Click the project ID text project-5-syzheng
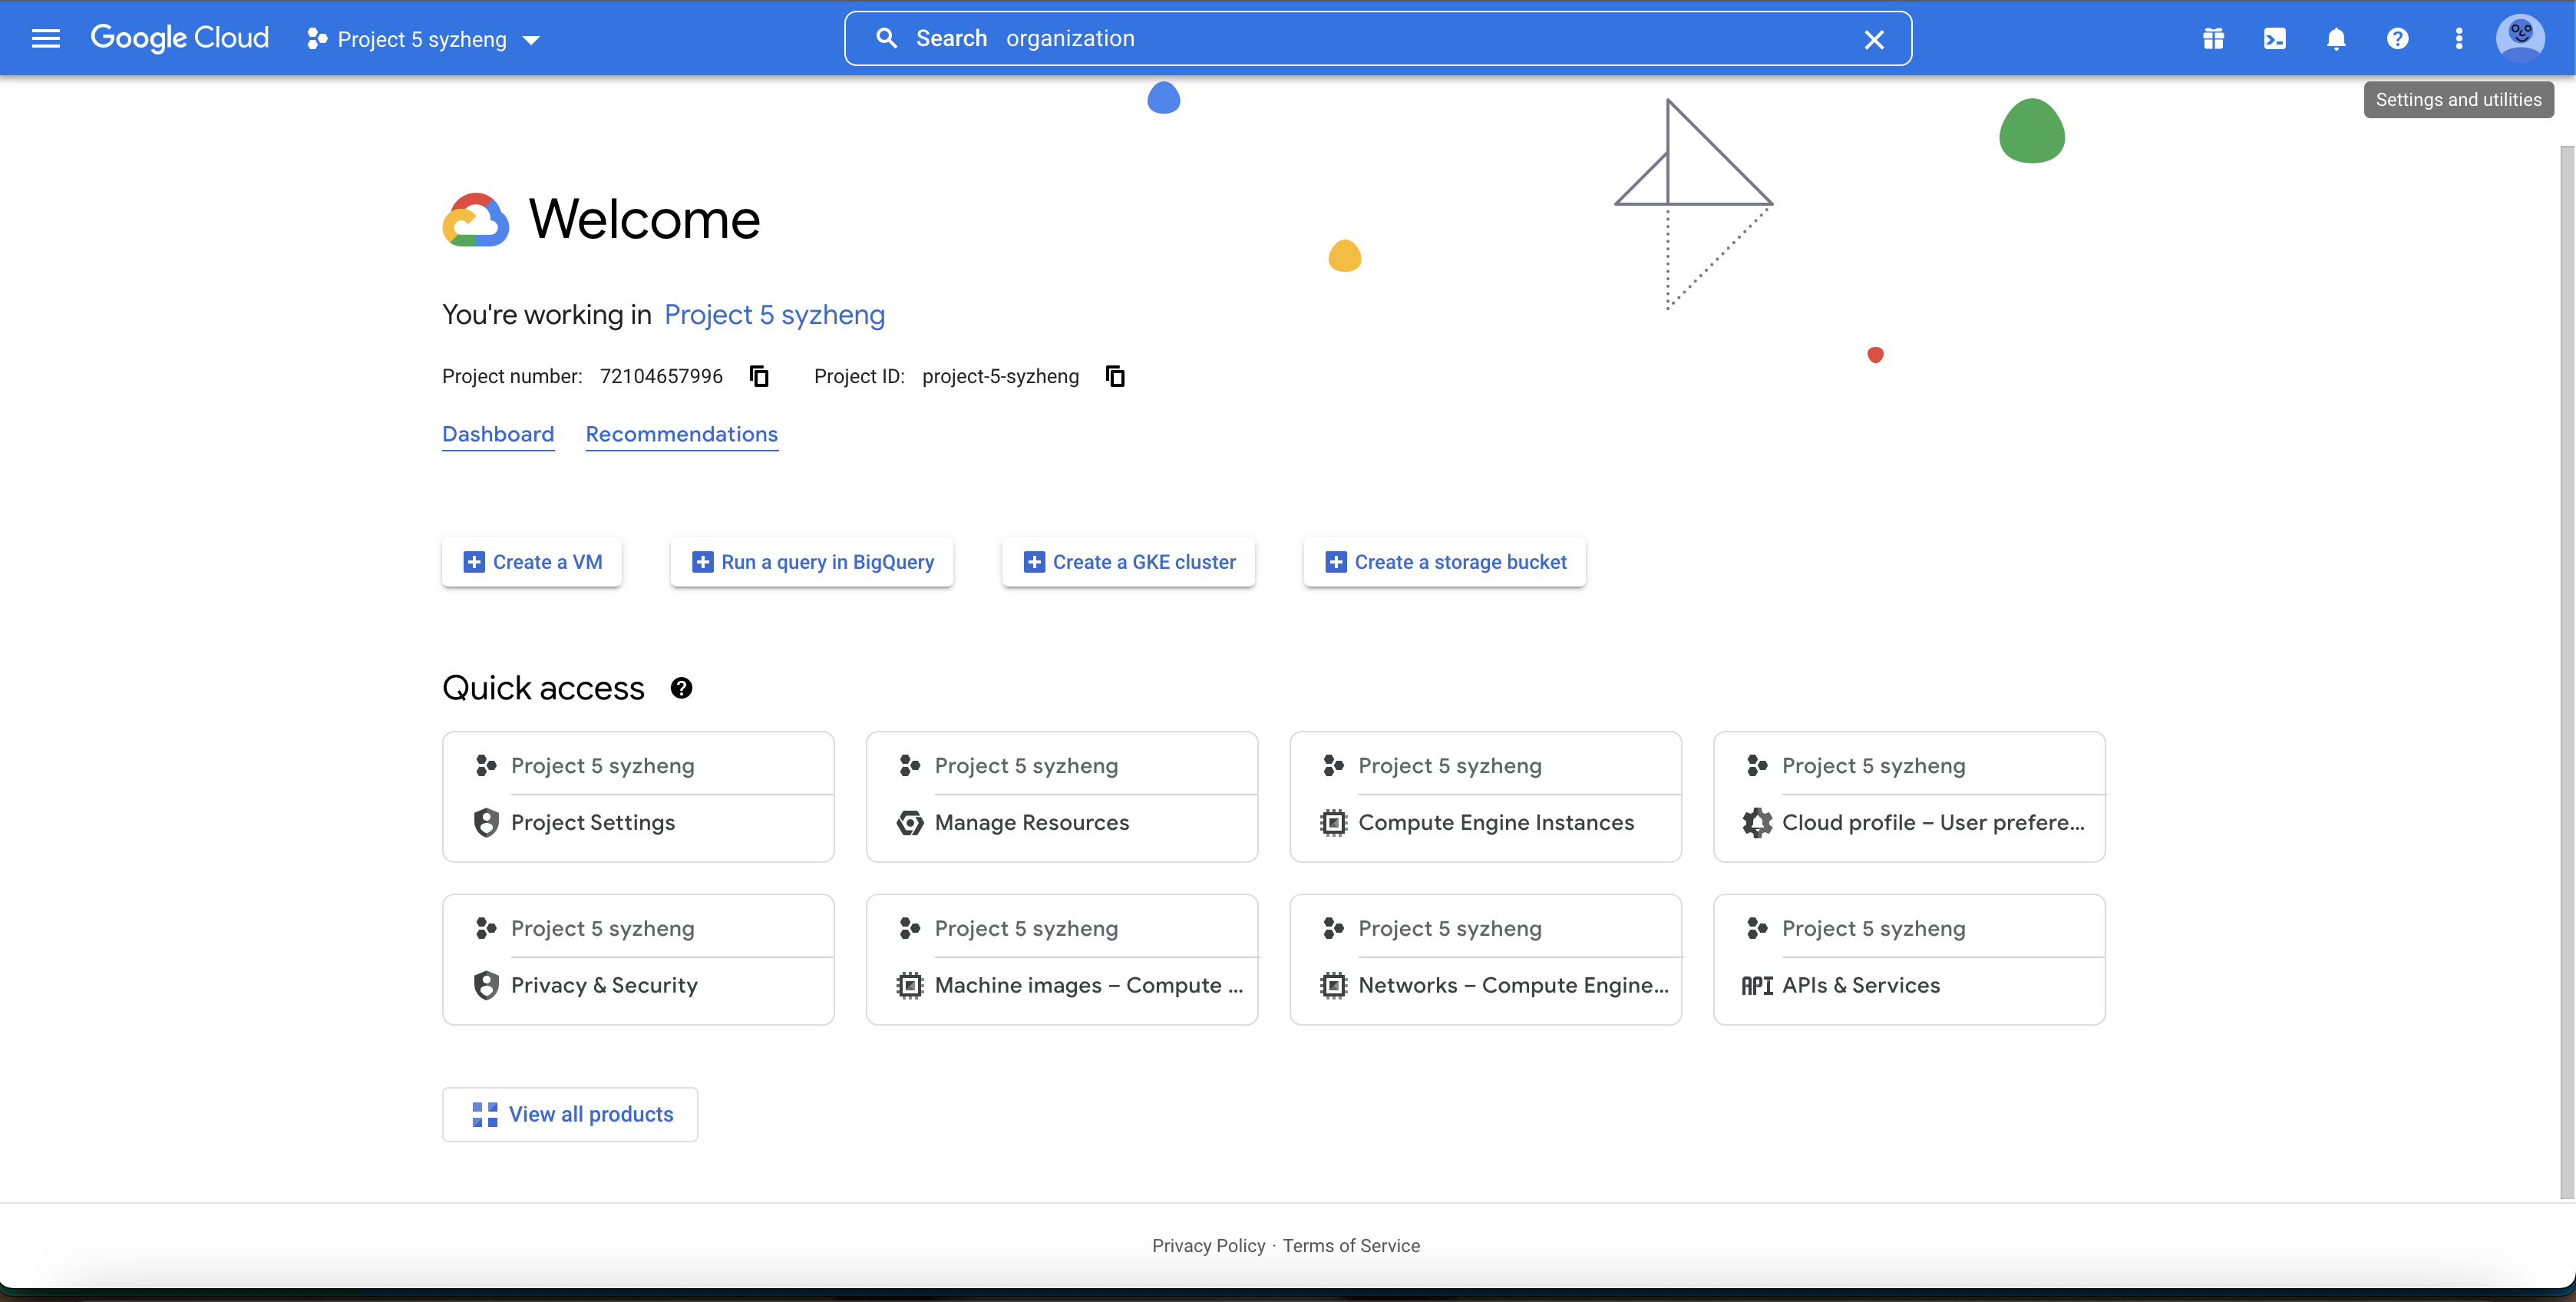The image size is (2576, 1302). (x=1000, y=376)
